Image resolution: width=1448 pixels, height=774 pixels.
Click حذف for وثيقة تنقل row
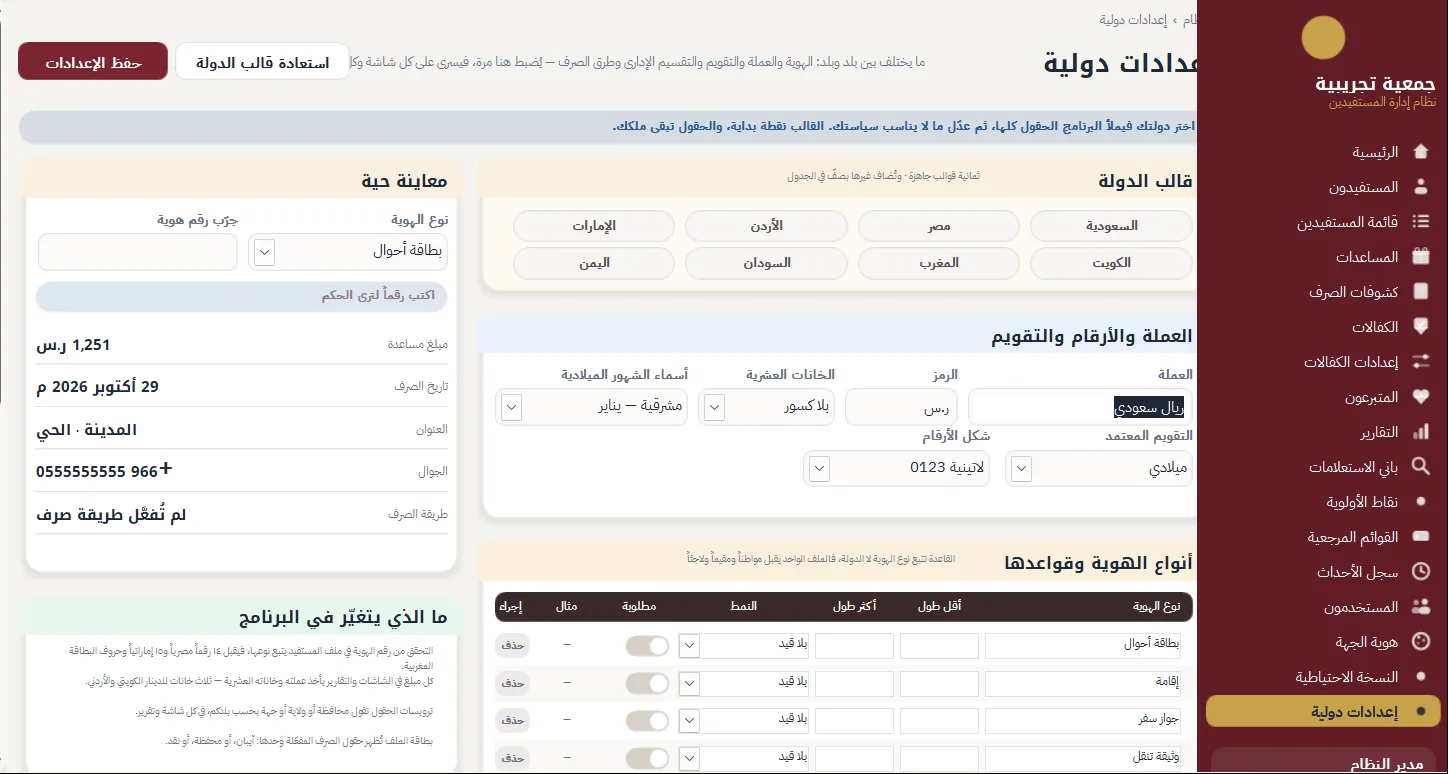coord(512,757)
